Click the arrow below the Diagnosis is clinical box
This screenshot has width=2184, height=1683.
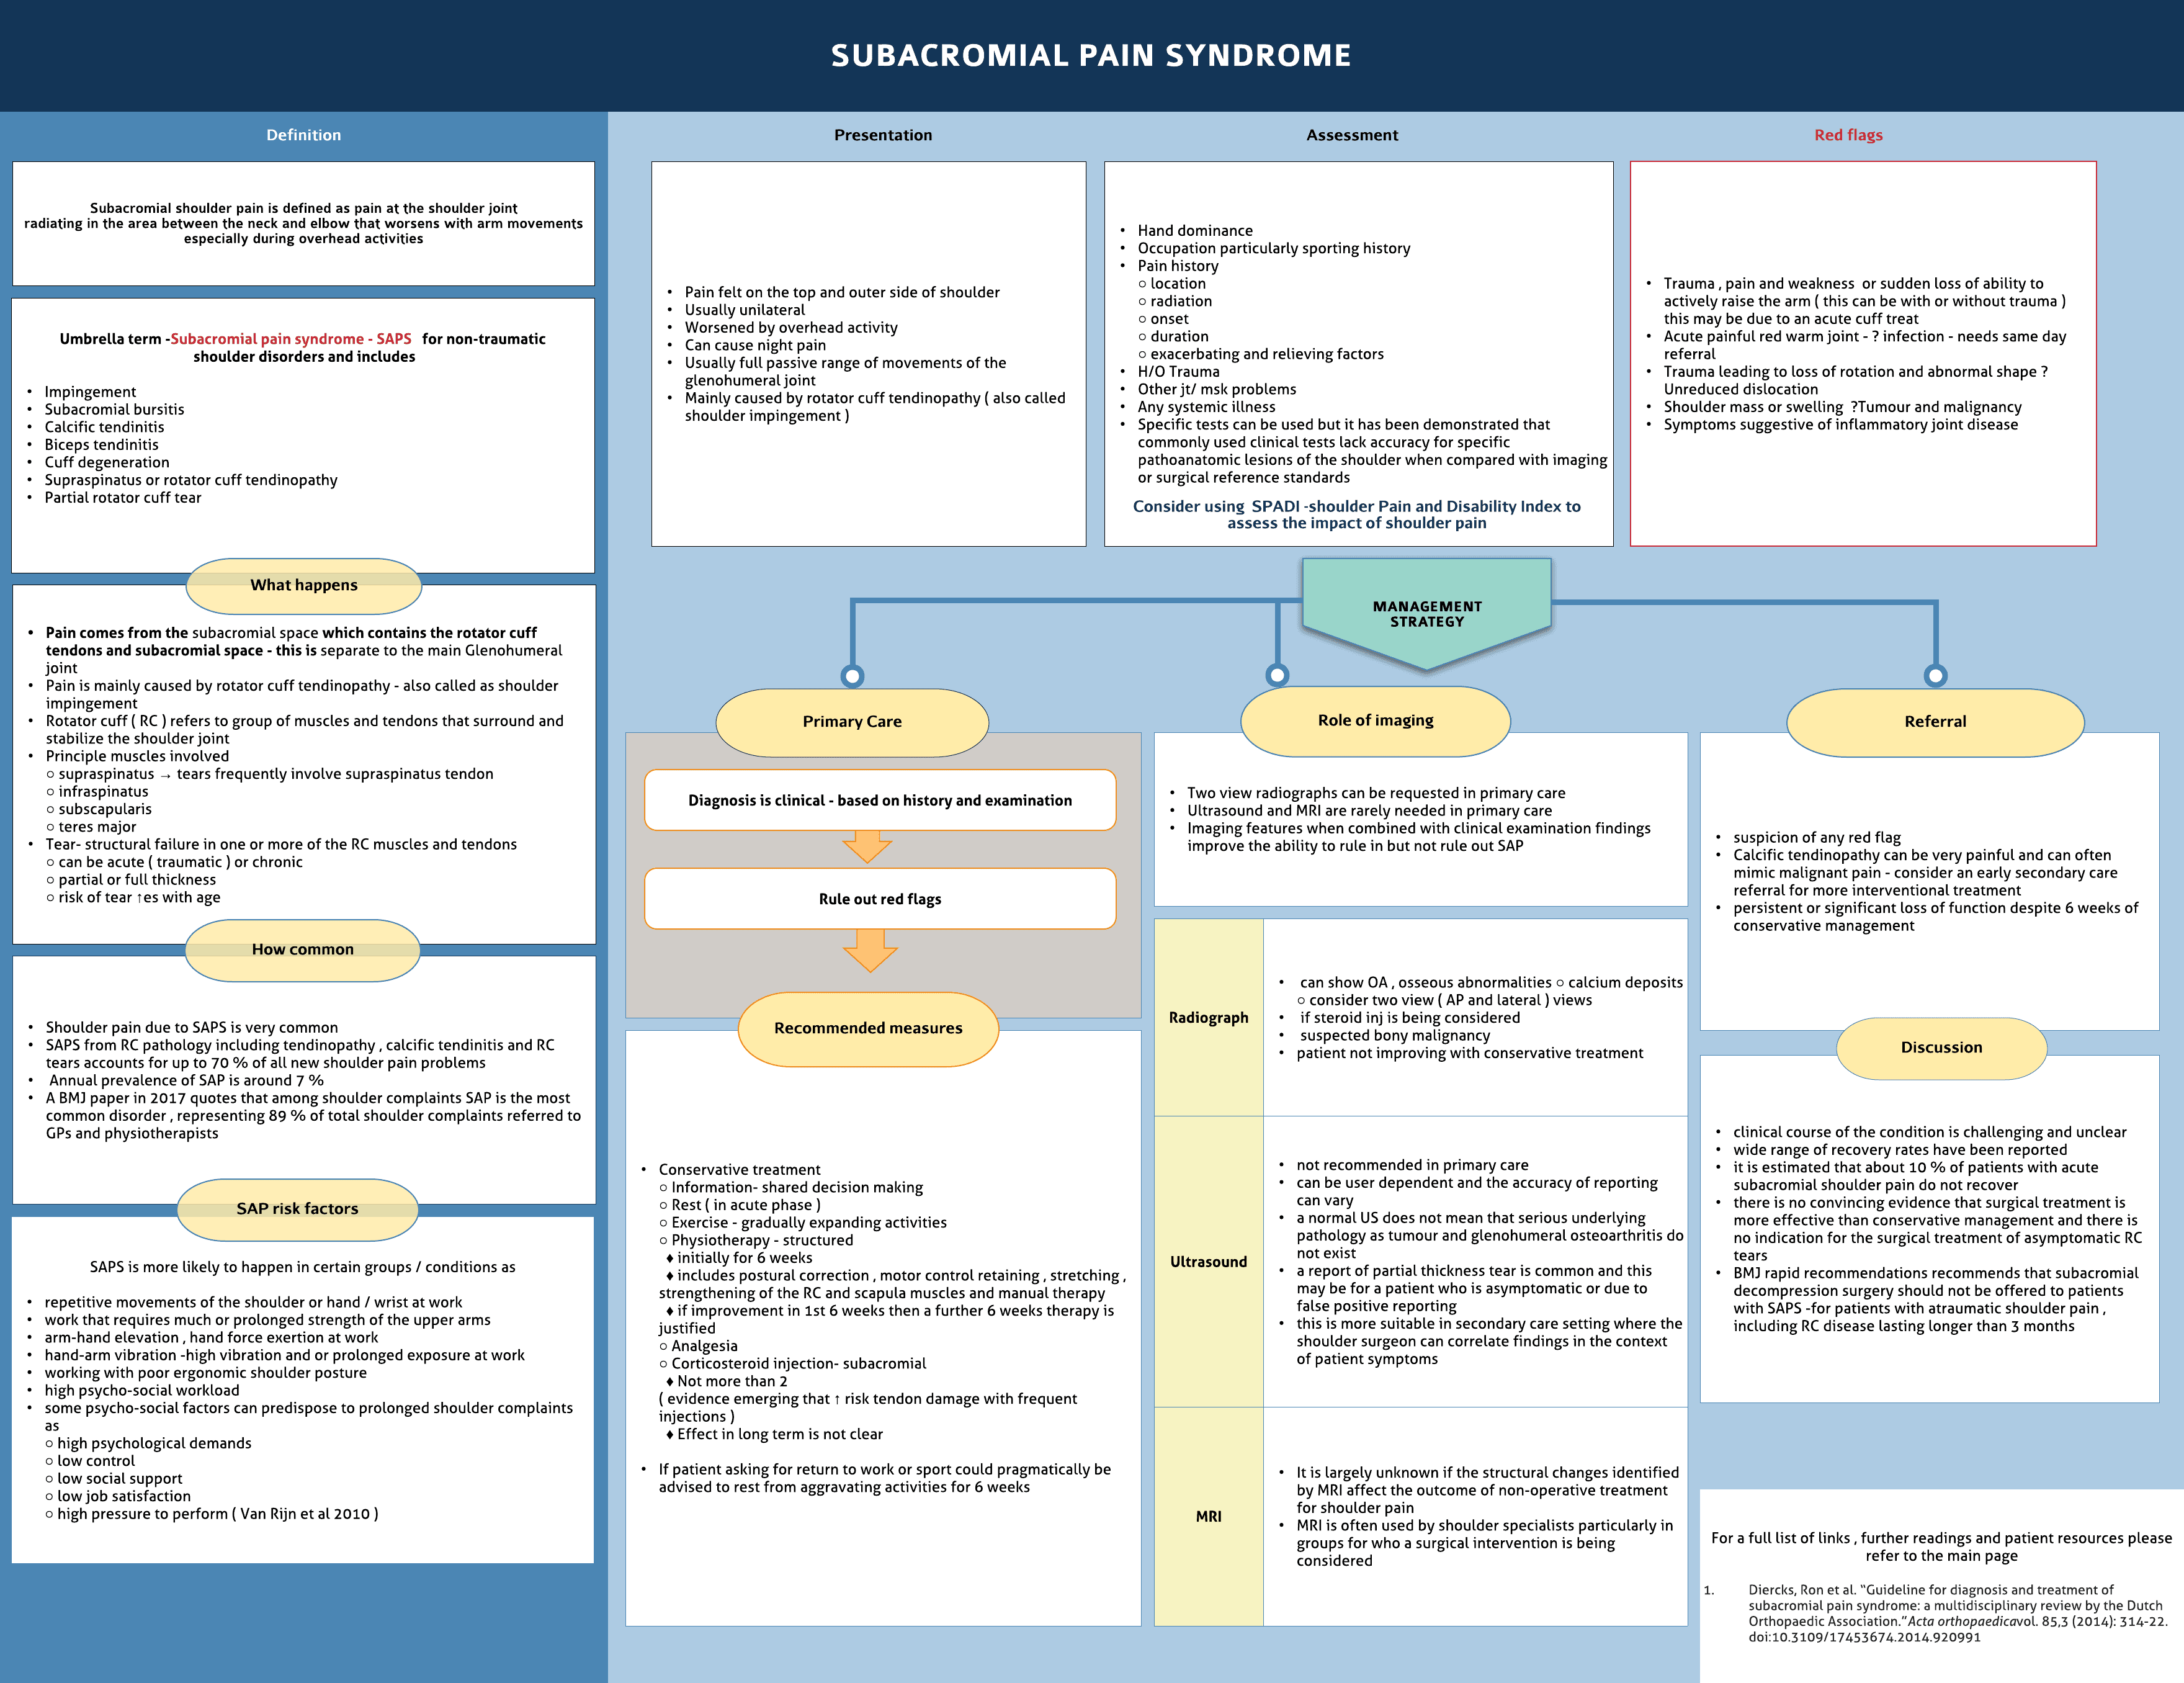[867, 846]
